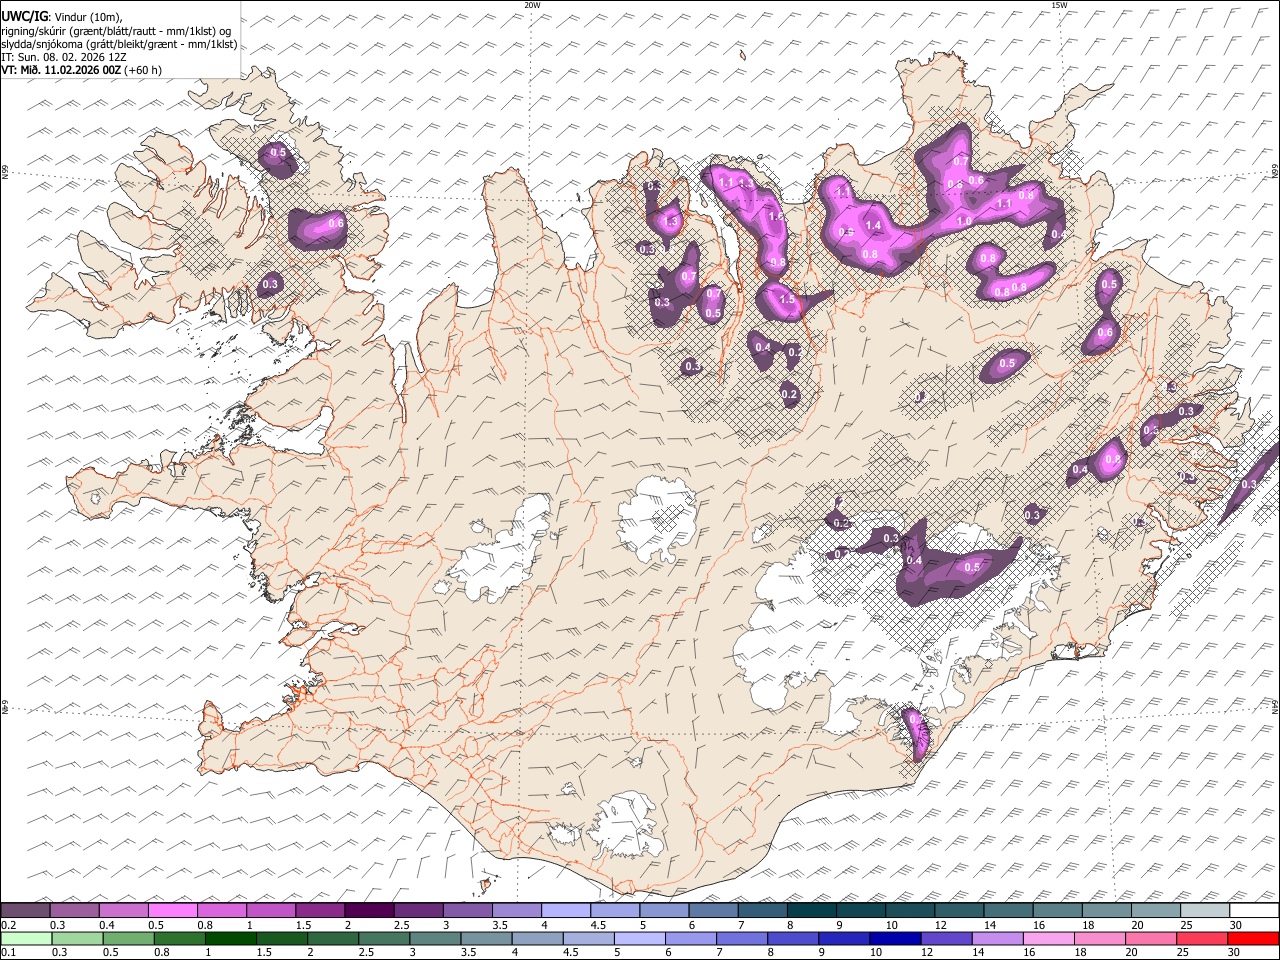Click the "10" label in lower legend
This screenshot has width=1280, height=960.
tap(875, 952)
